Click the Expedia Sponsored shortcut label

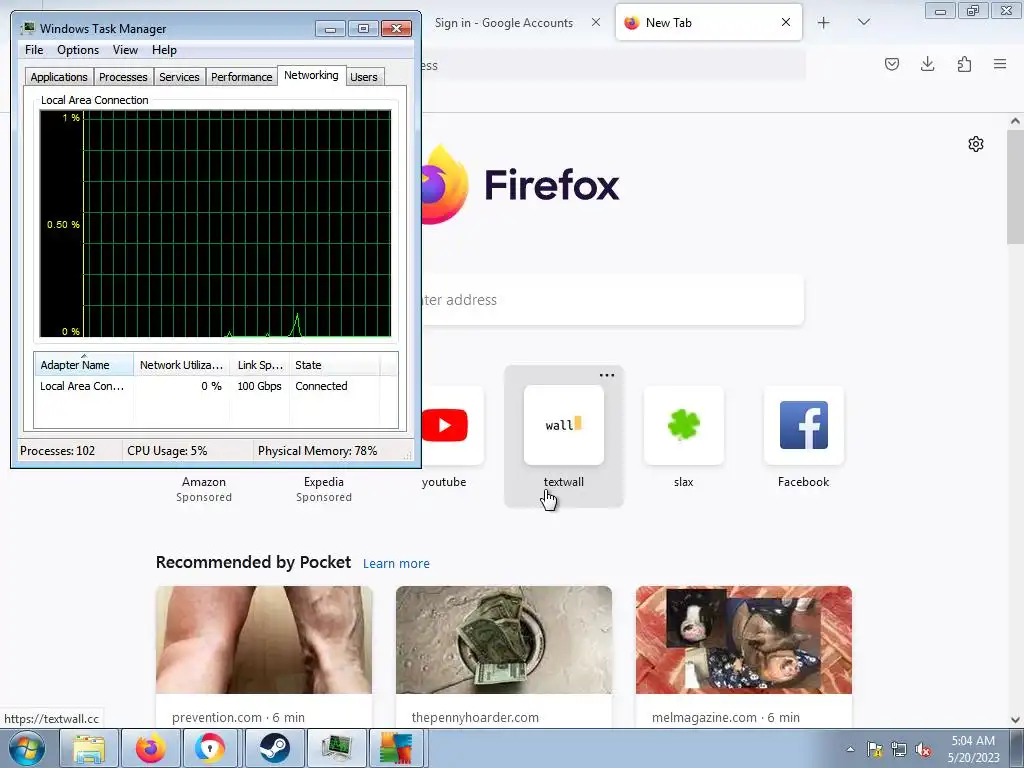pos(324,489)
